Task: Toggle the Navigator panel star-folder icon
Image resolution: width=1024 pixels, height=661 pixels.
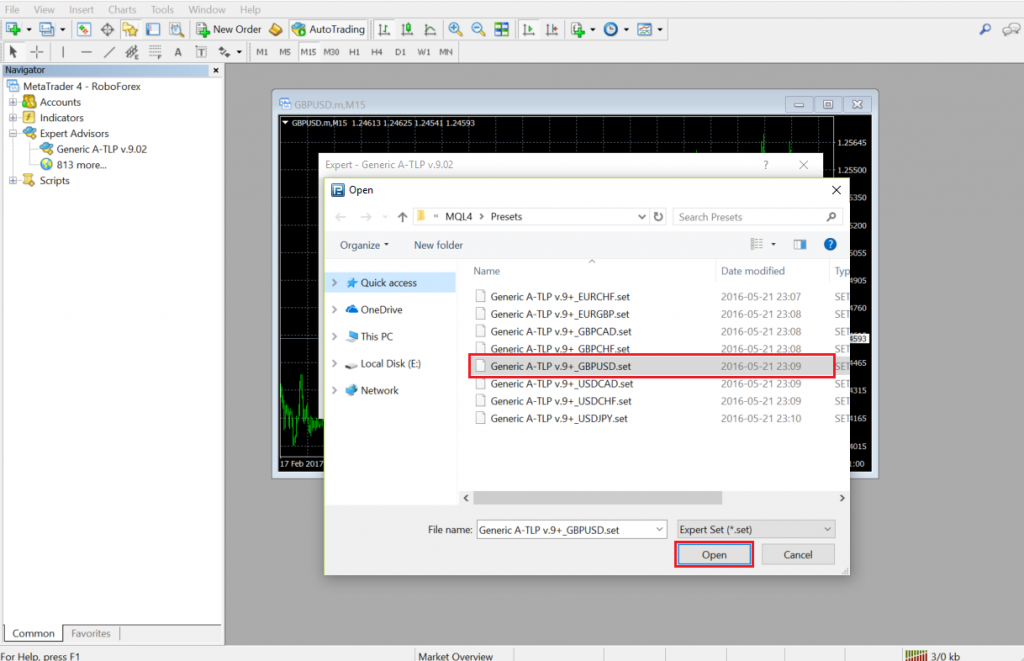Action: (x=130, y=29)
